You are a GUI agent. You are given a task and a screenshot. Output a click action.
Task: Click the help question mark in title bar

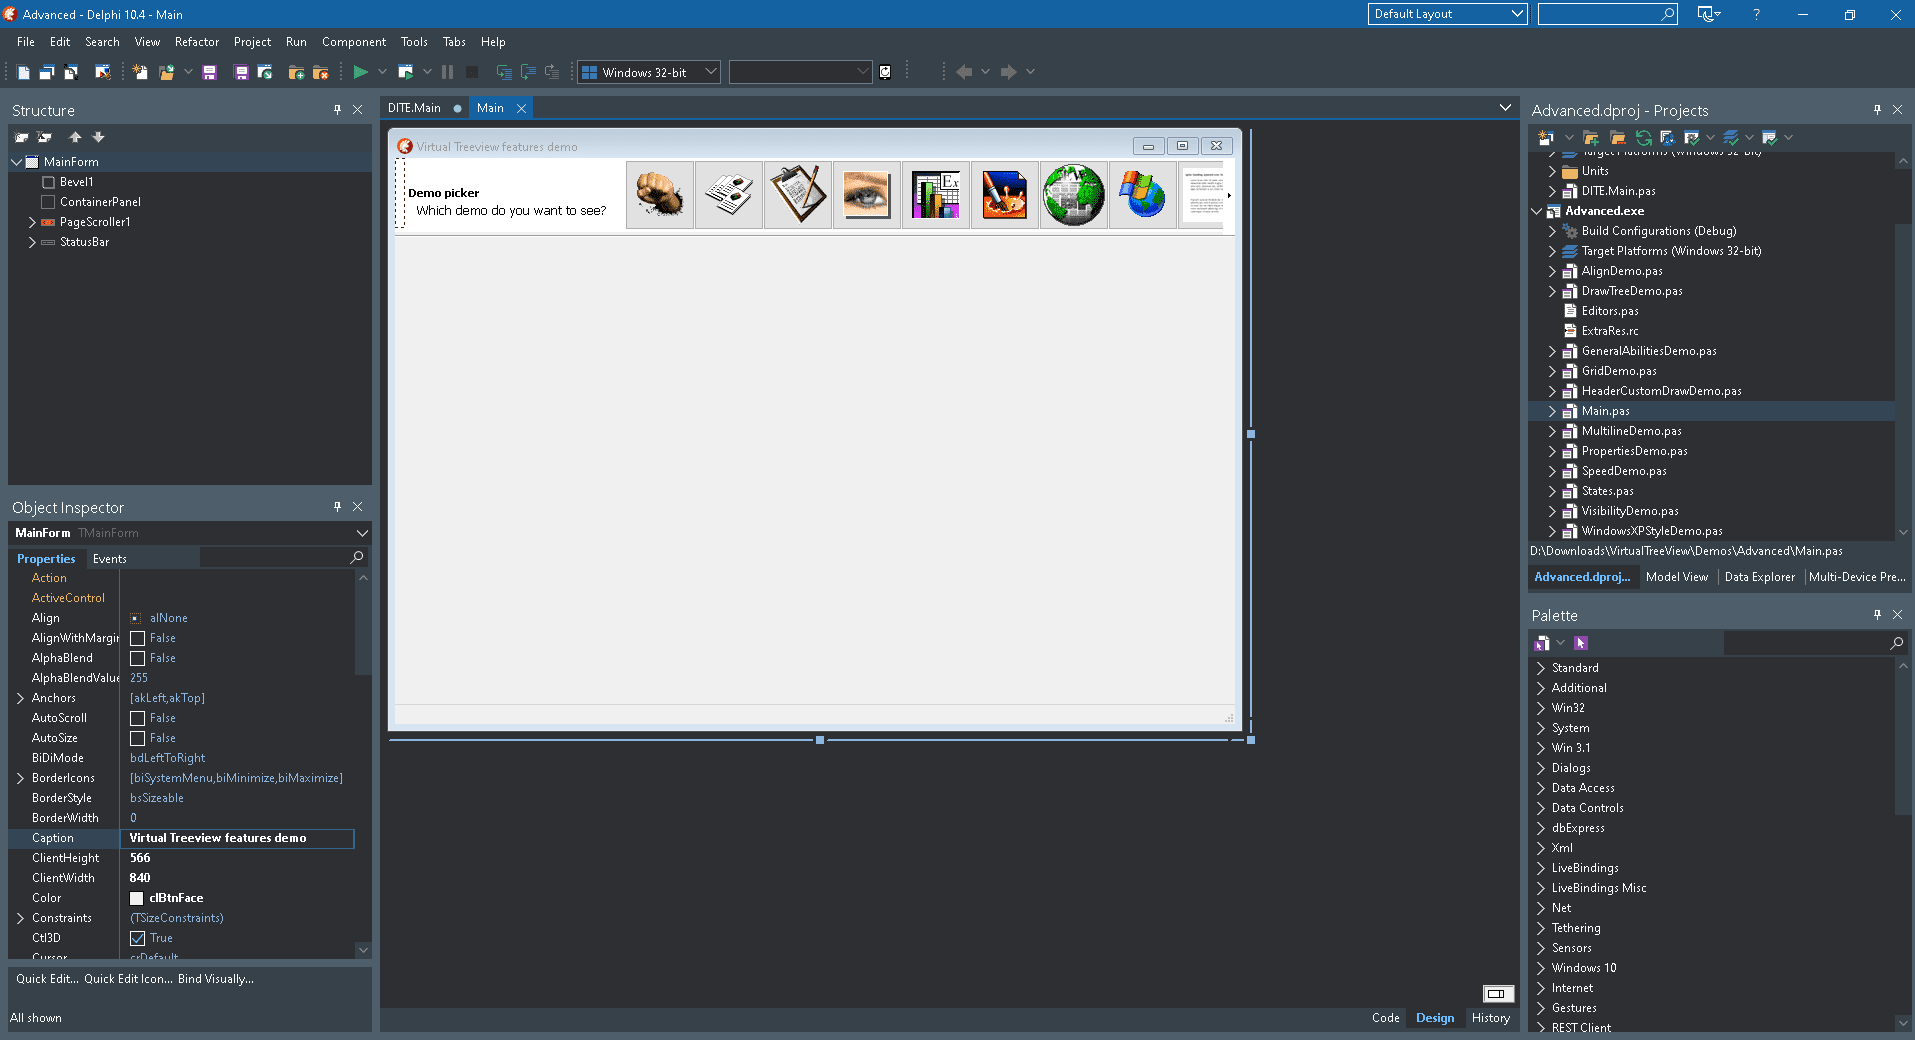(1756, 14)
